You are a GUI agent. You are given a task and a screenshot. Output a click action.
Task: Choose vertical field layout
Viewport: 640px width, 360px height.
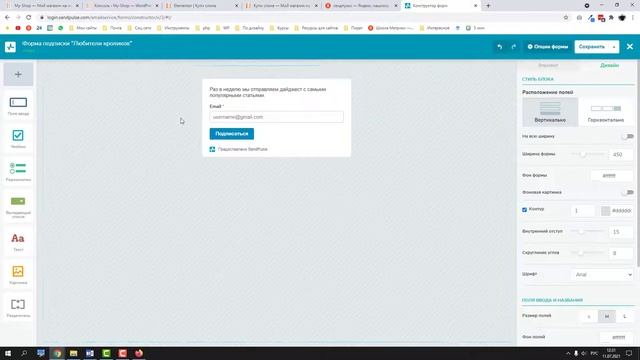pos(550,112)
